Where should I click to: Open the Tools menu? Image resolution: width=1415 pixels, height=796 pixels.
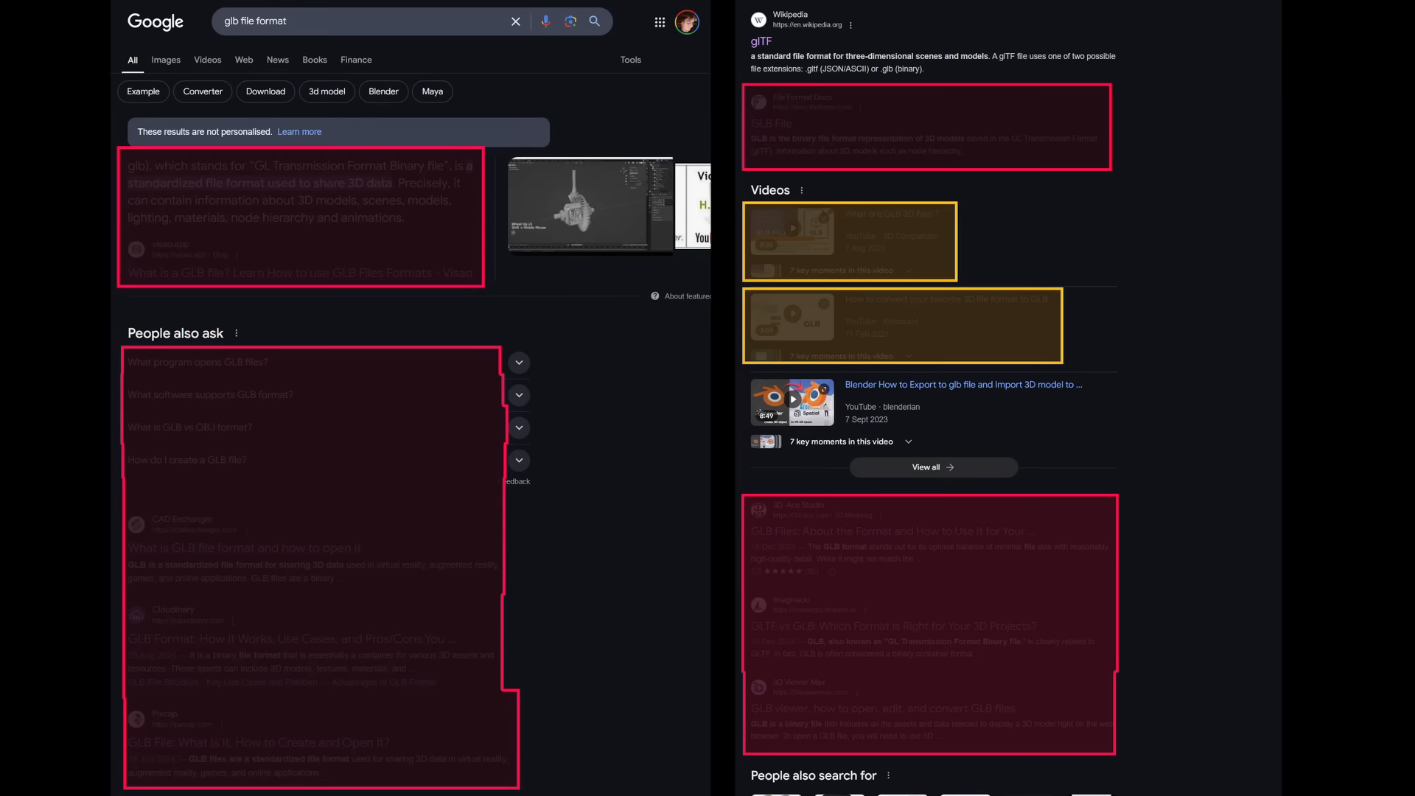(631, 60)
